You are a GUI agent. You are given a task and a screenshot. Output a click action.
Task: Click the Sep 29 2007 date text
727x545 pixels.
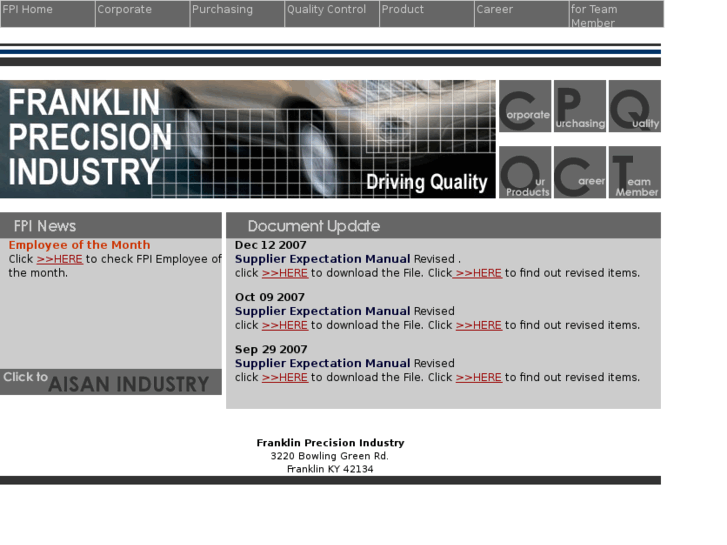[x=271, y=349]
